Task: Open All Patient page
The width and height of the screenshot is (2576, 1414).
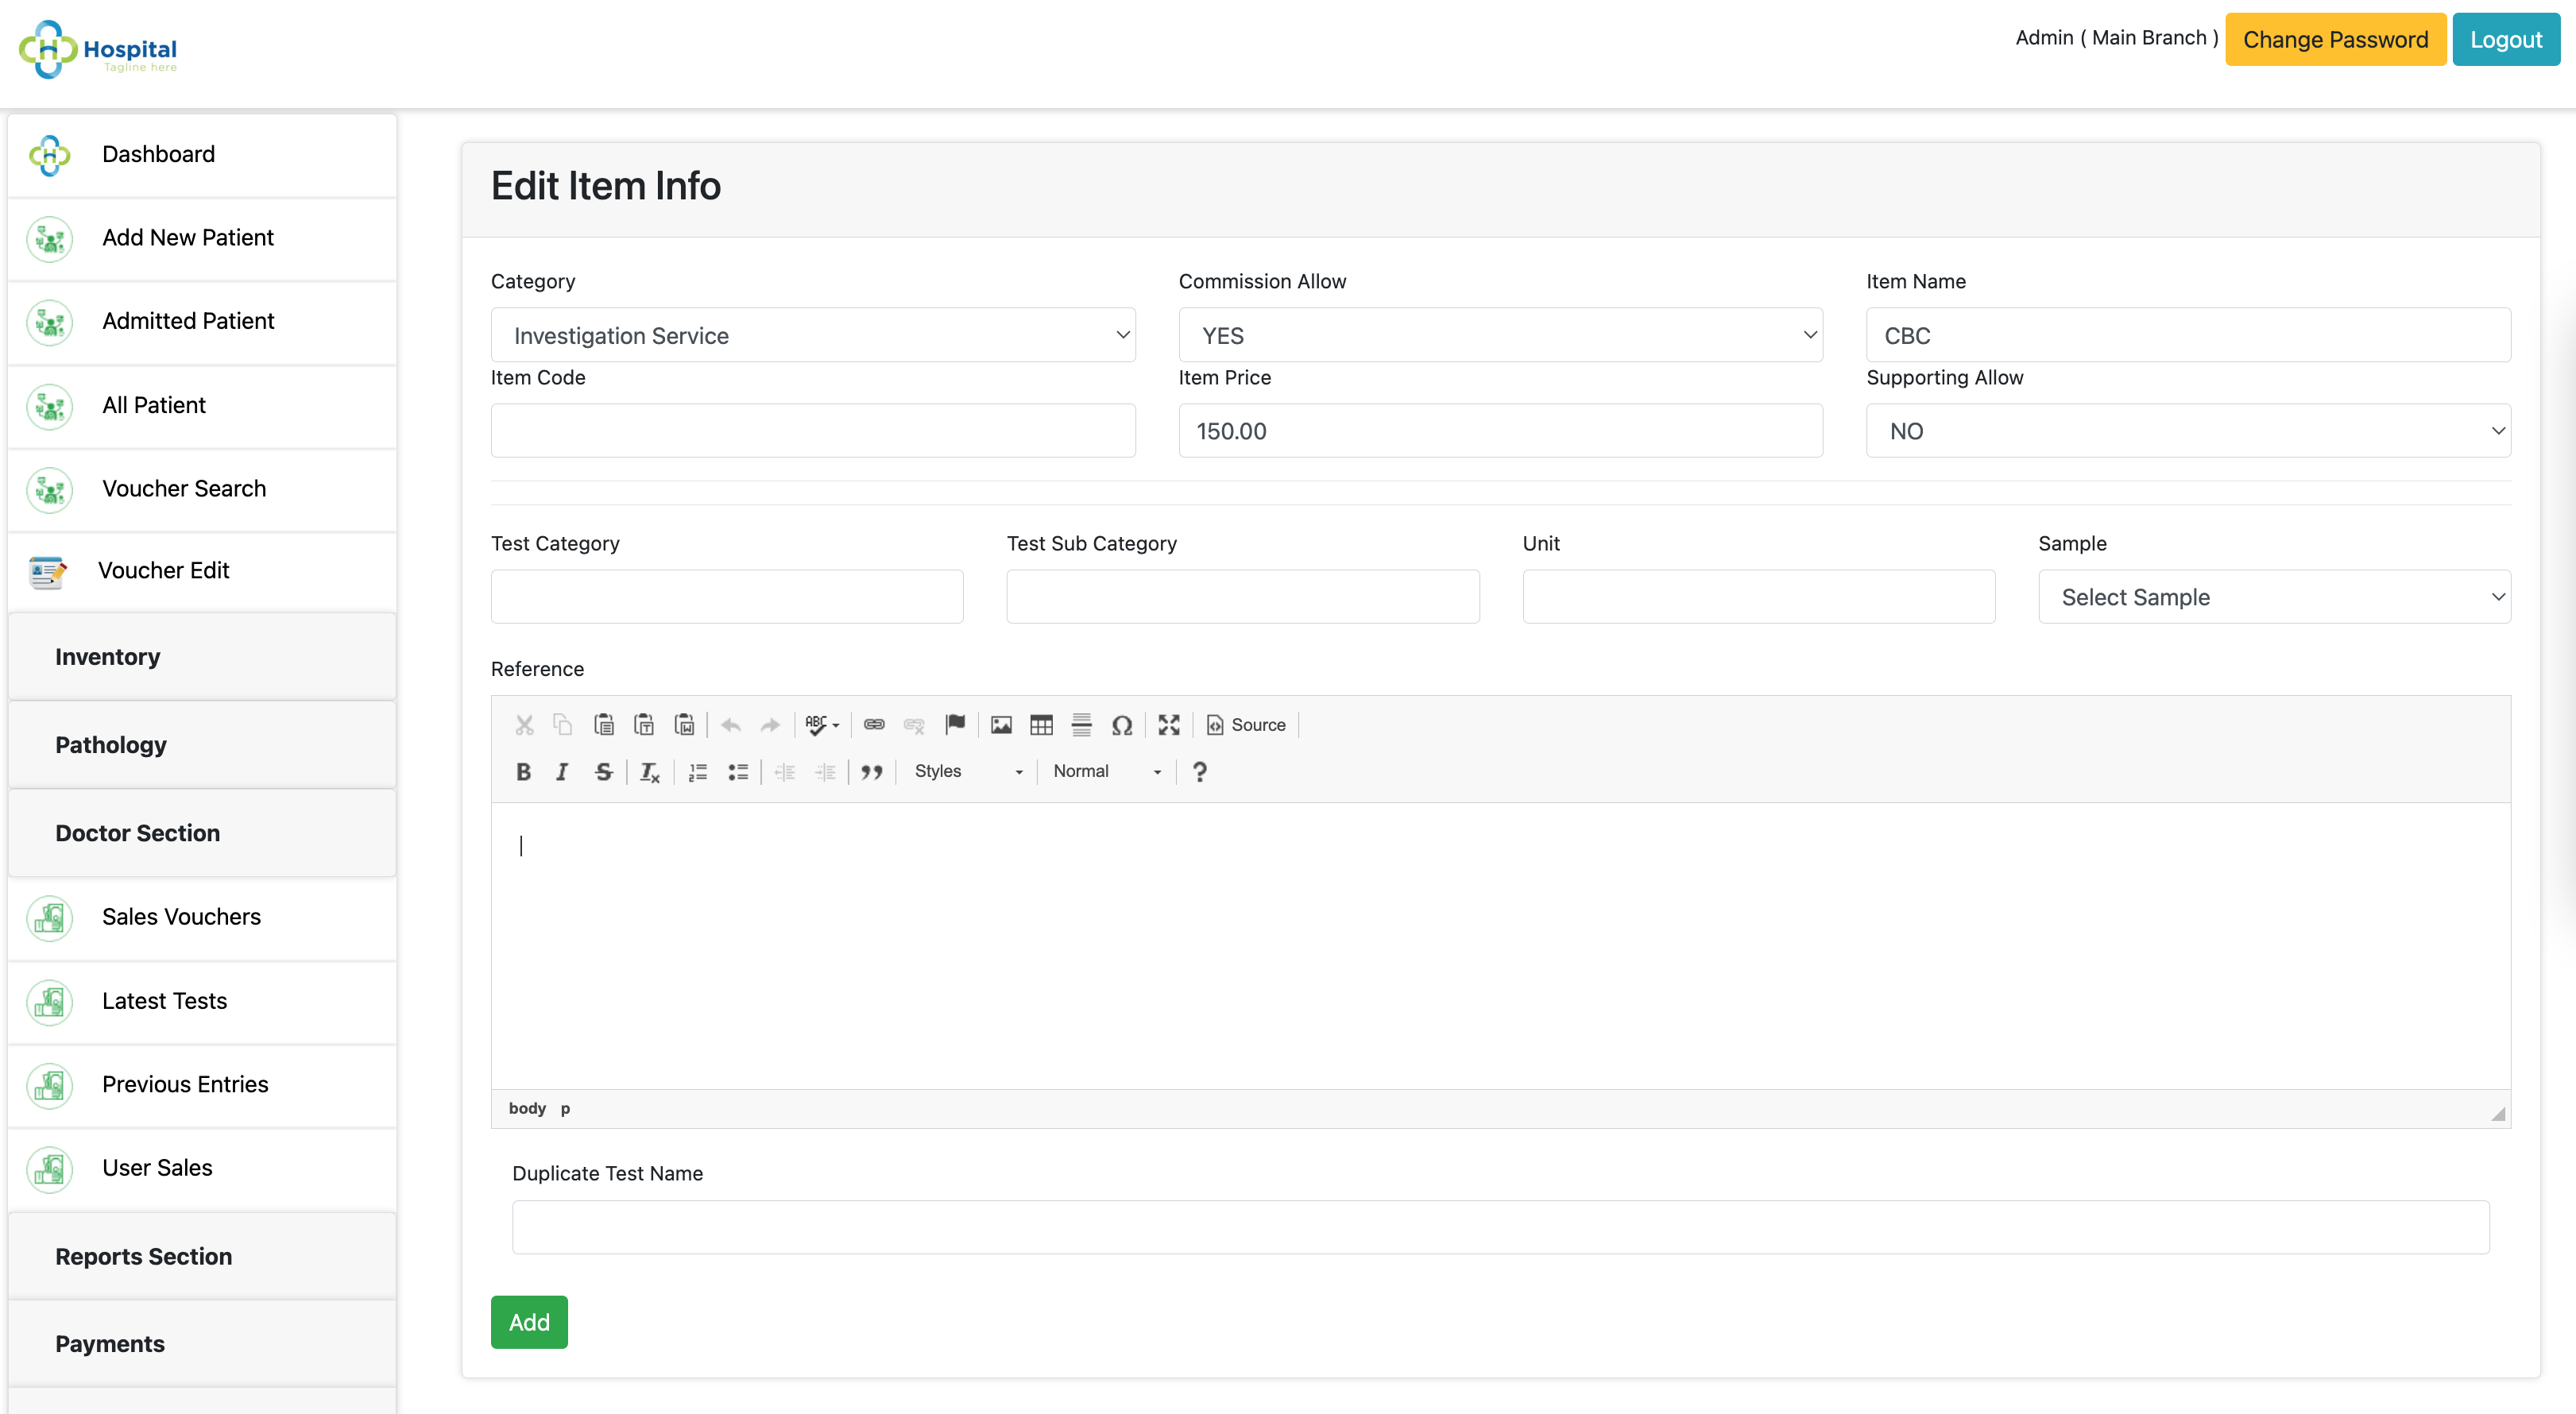Action: [202, 406]
